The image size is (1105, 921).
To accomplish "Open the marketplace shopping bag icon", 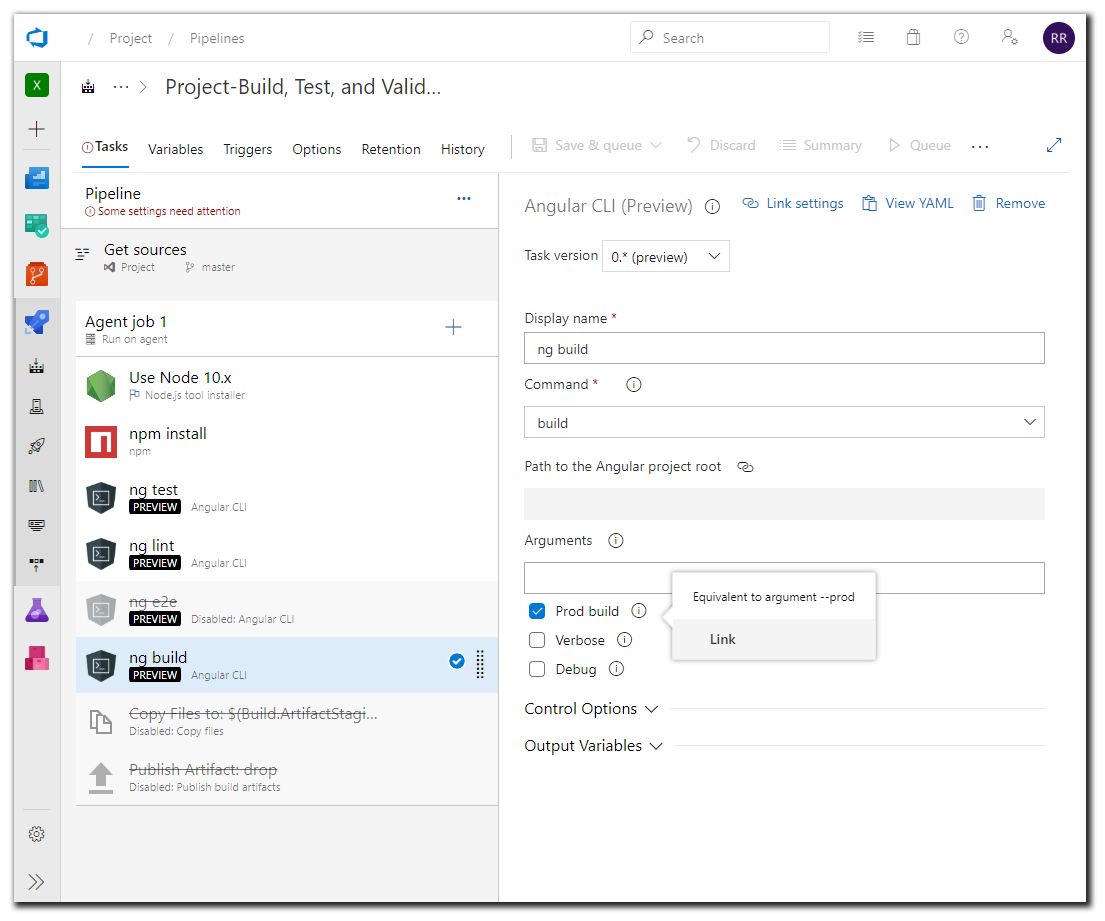I will pyautogui.click(x=913, y=37).
